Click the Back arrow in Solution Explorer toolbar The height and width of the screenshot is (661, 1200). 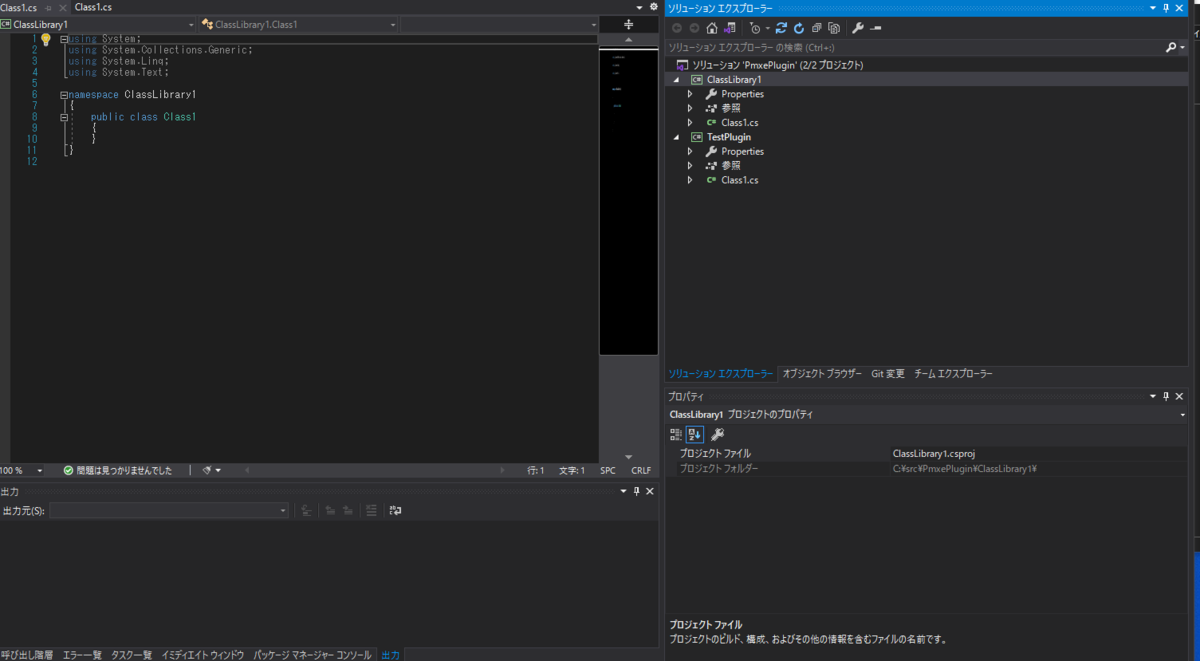point(677,28)
